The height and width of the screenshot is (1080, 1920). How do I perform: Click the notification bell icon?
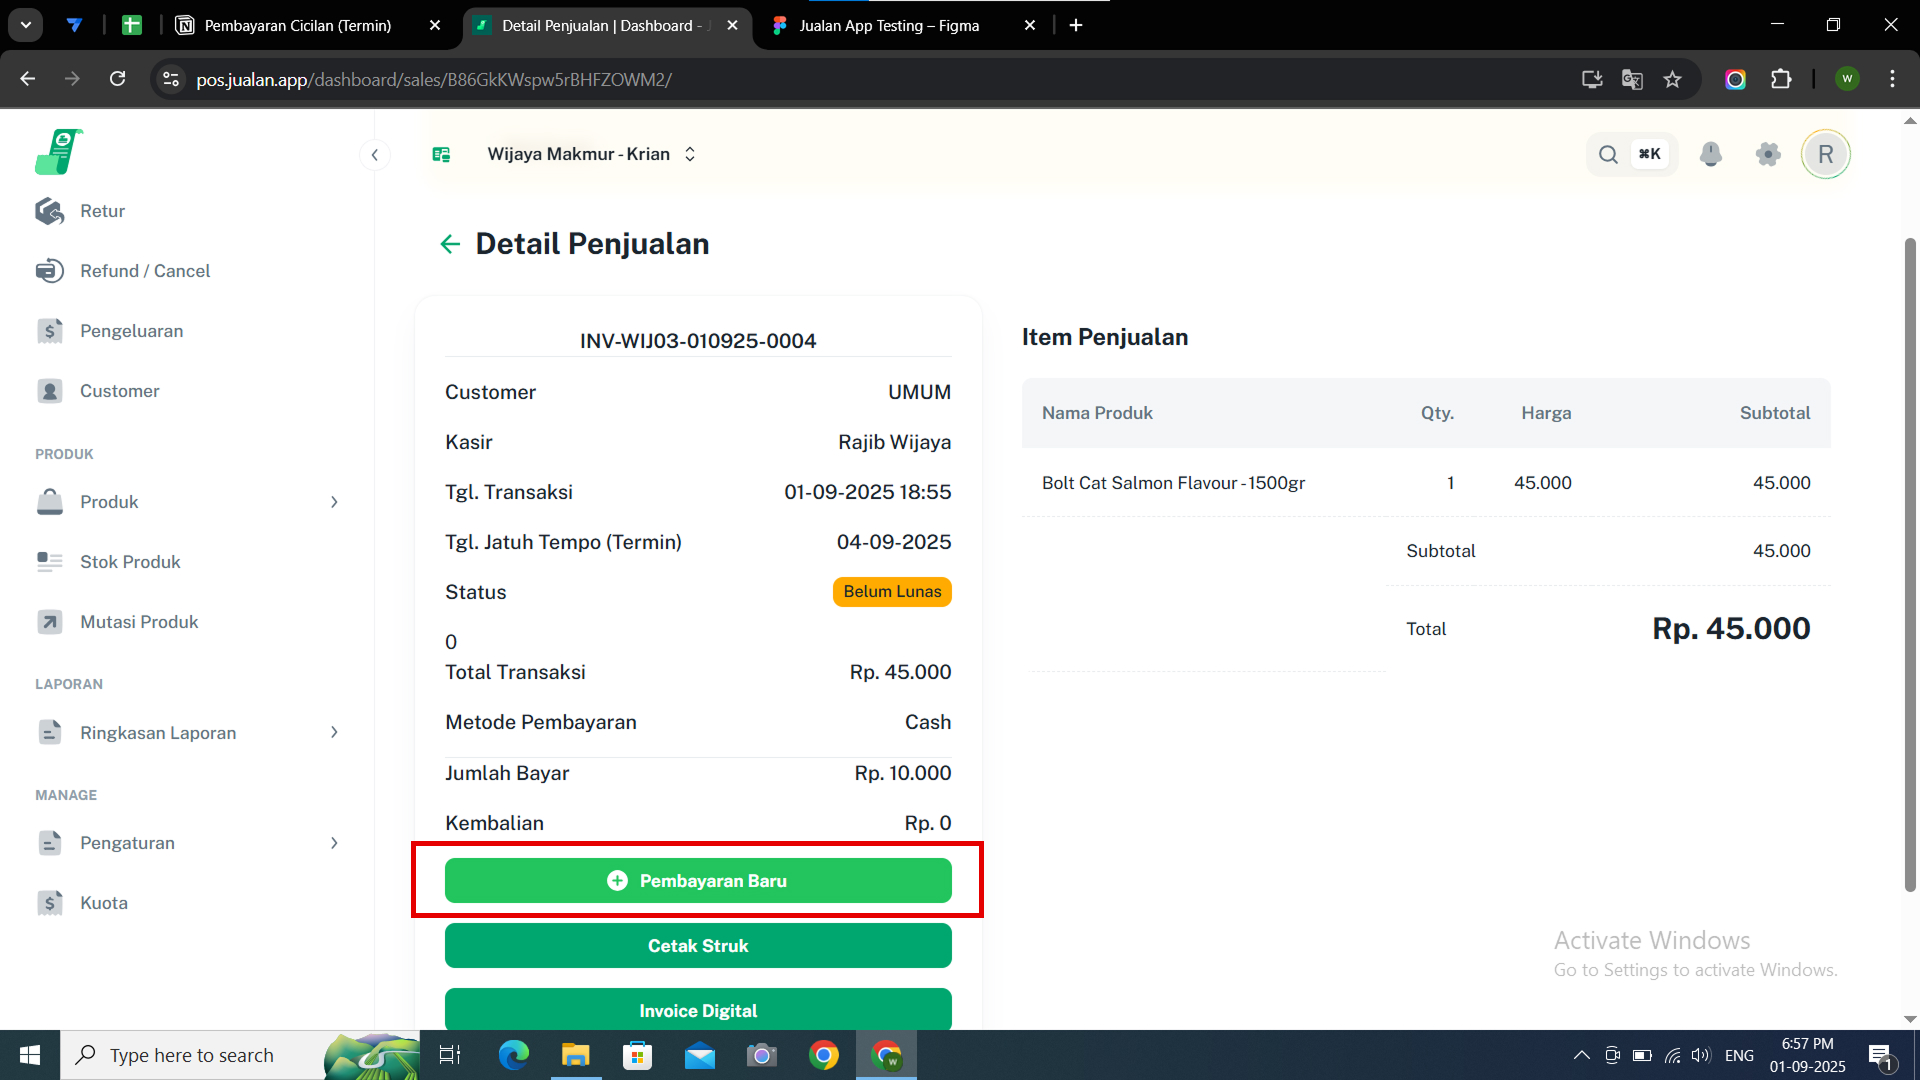[1711, 154]
